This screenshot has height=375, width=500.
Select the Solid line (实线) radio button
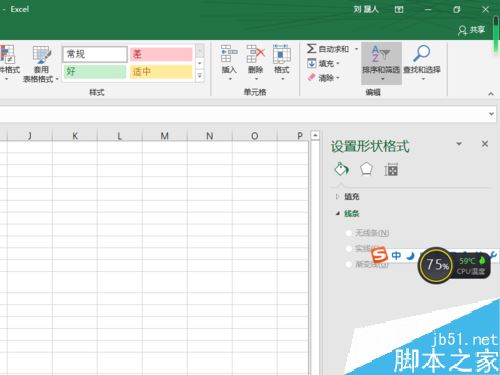(x=349, y=249)
